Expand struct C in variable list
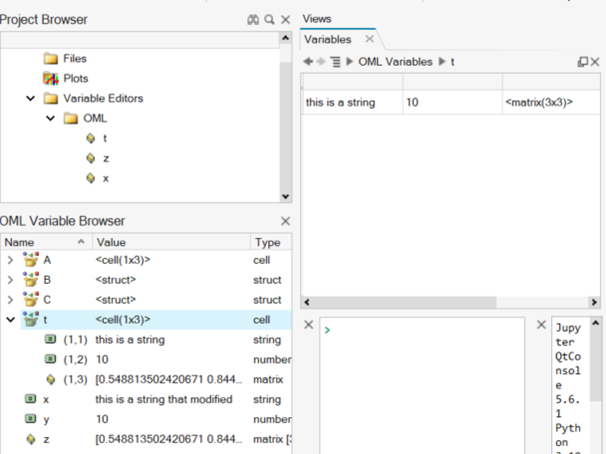 (x=10, y=300)
